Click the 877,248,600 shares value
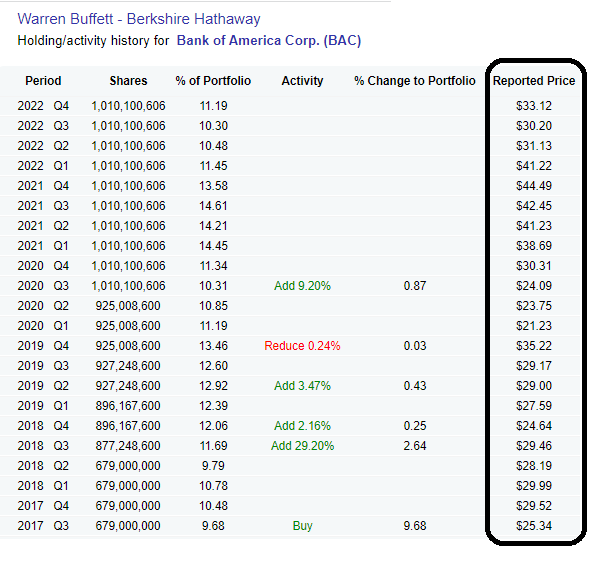Screen dimensions: 616x562 click(128, 446)
